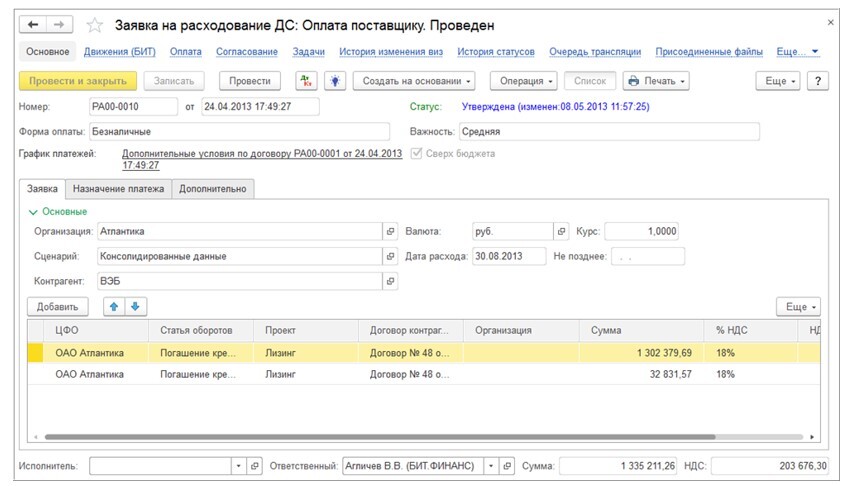Open Сценарий record with open icon
This screenshot has height=486, width=850.
(390, 256)
